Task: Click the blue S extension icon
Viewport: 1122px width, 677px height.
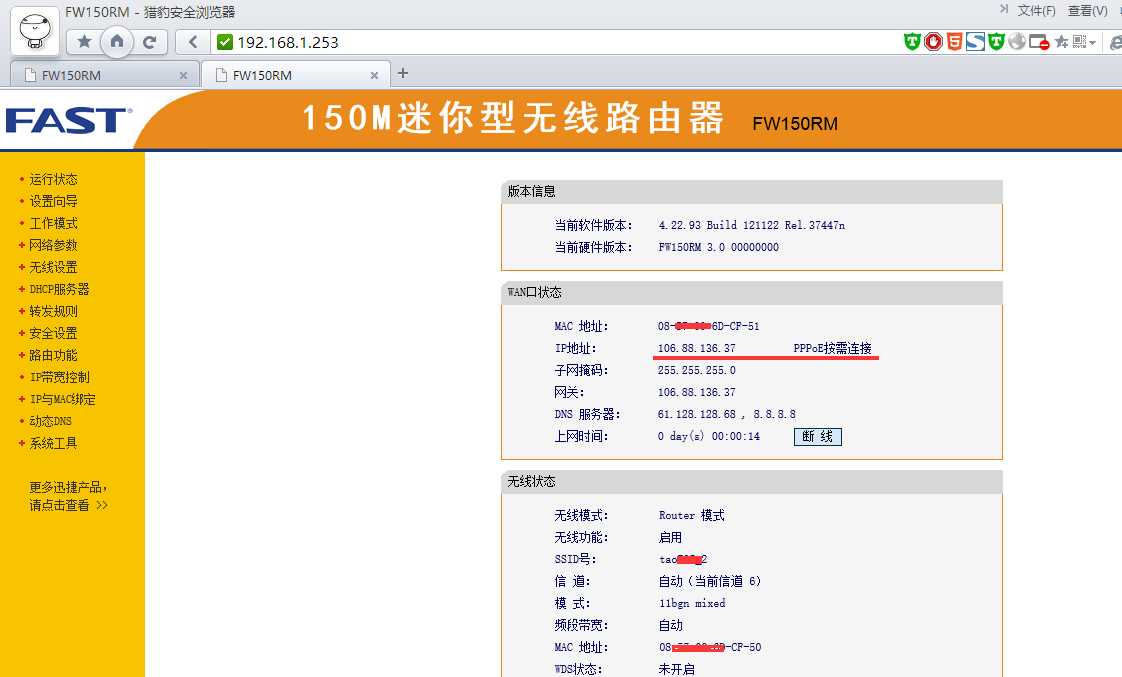Action: tap(975, 42)
